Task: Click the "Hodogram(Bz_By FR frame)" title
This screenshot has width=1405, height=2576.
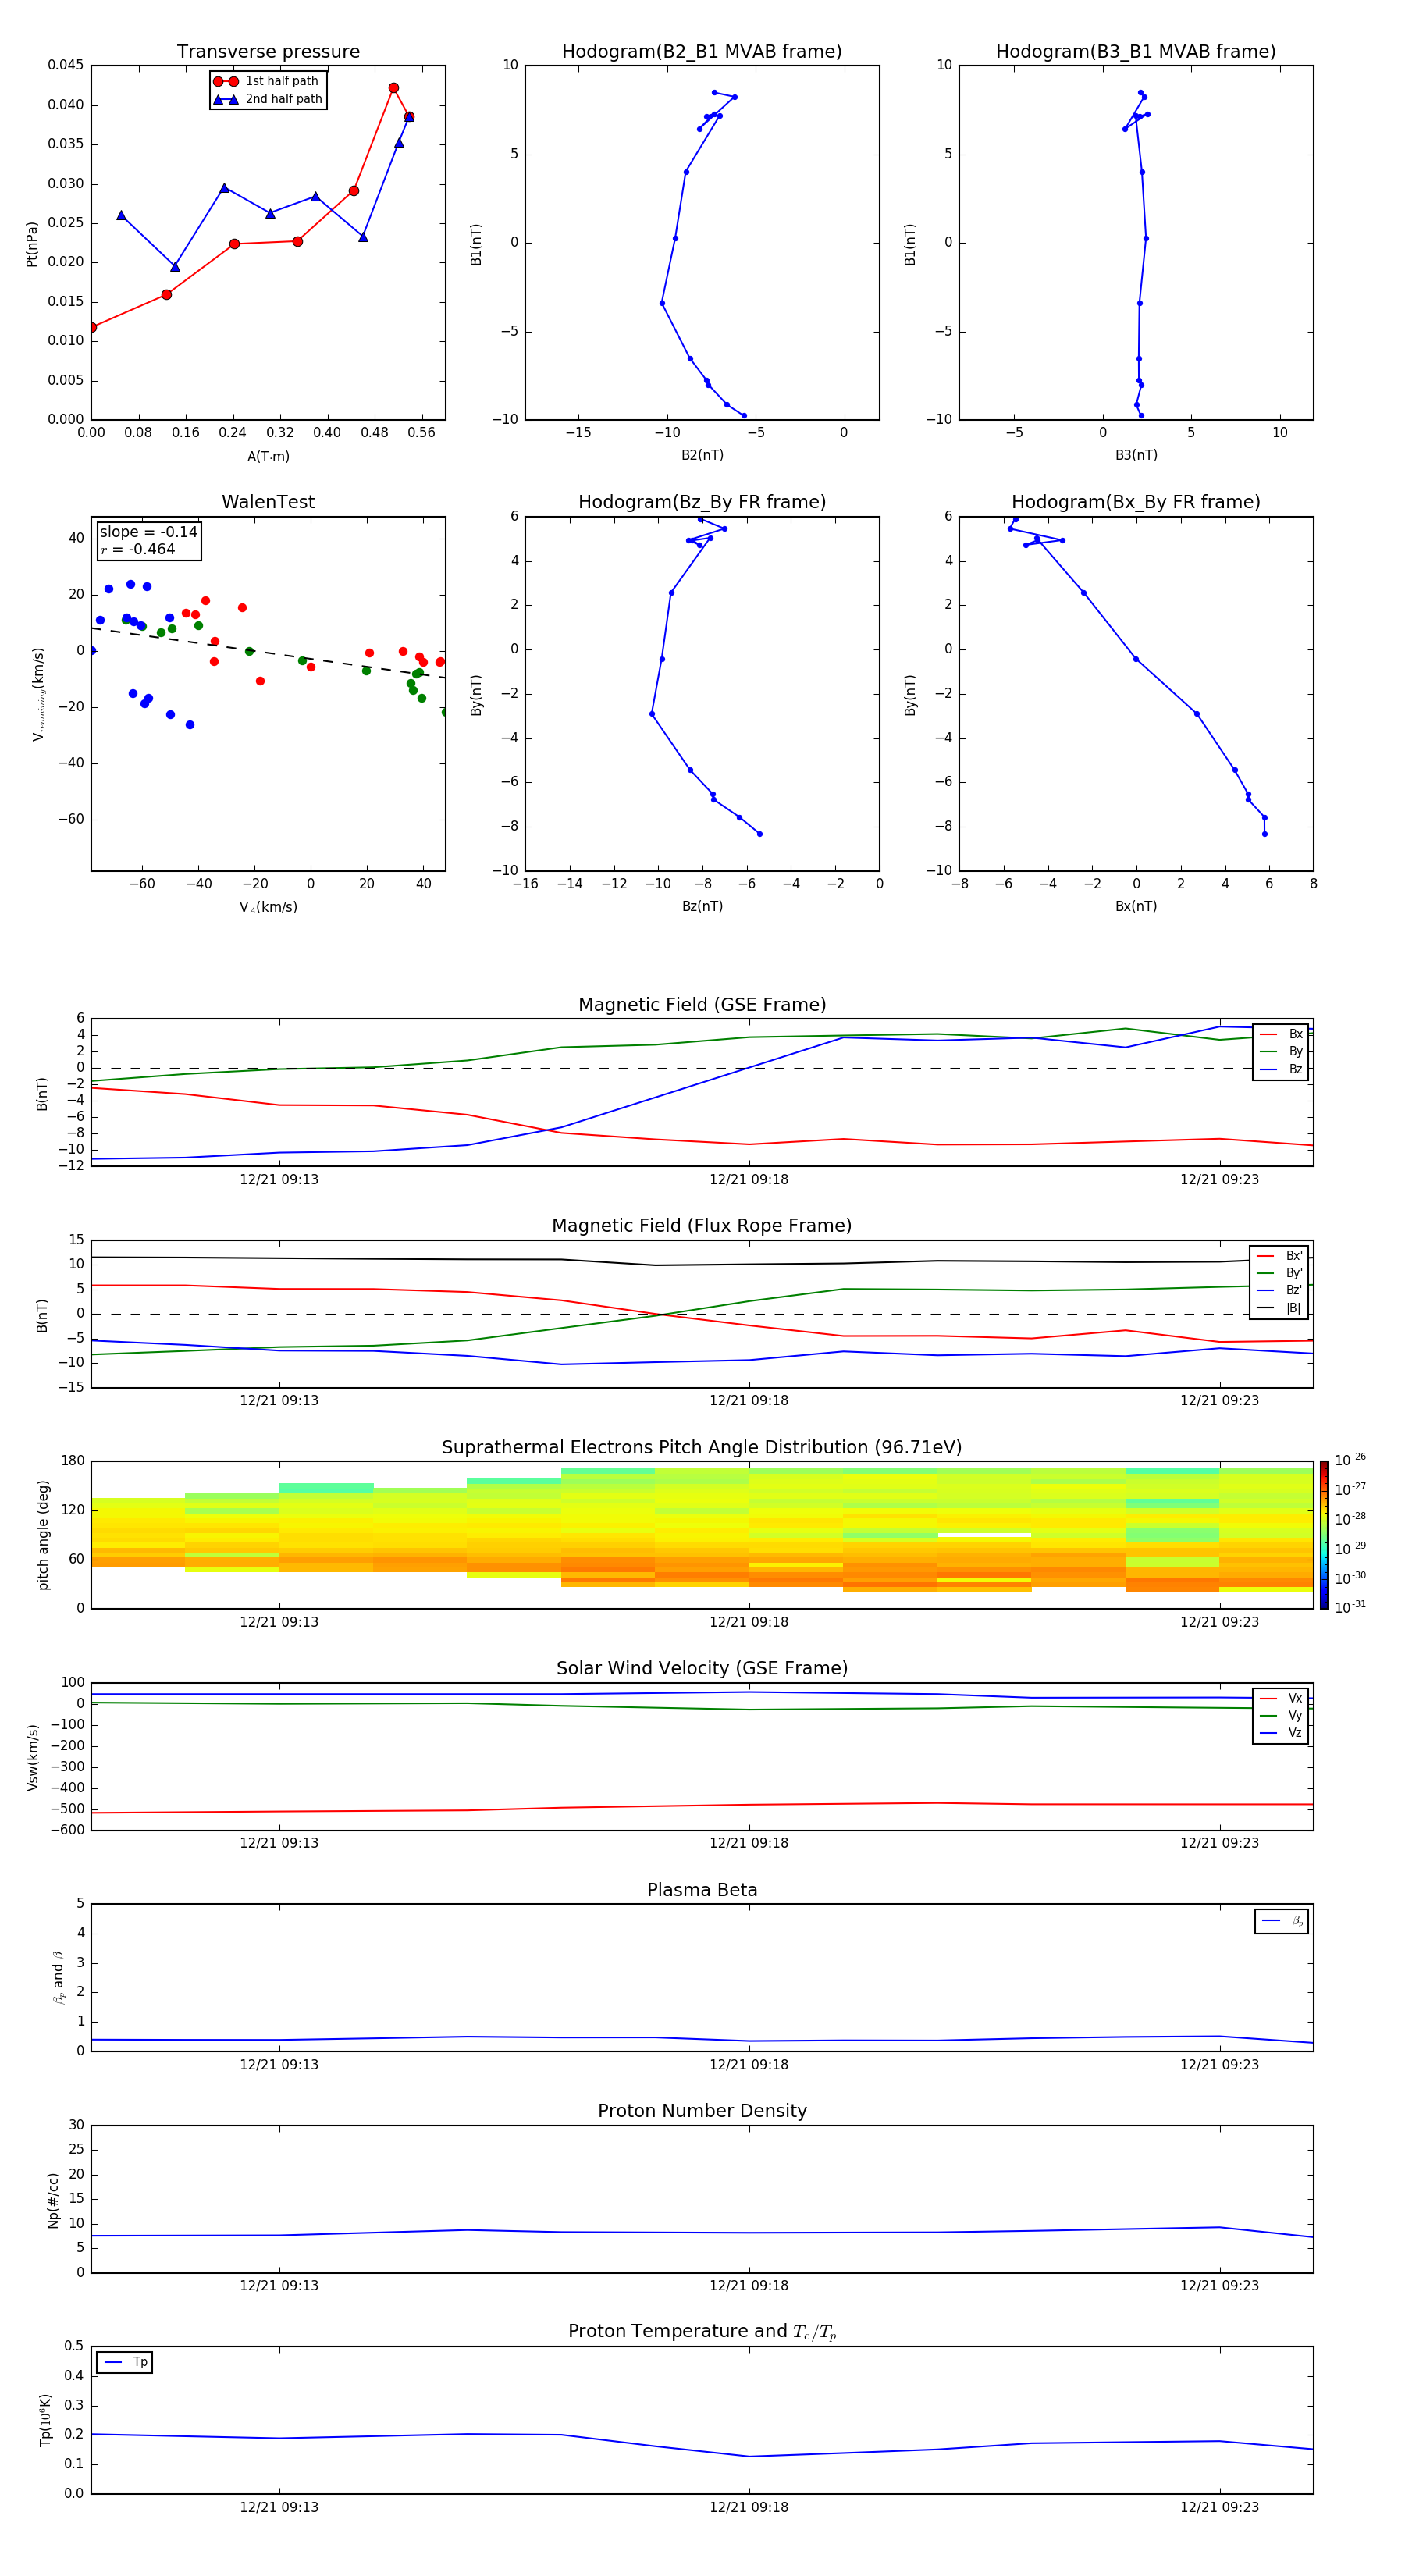Action: click(x=702, y=502)
